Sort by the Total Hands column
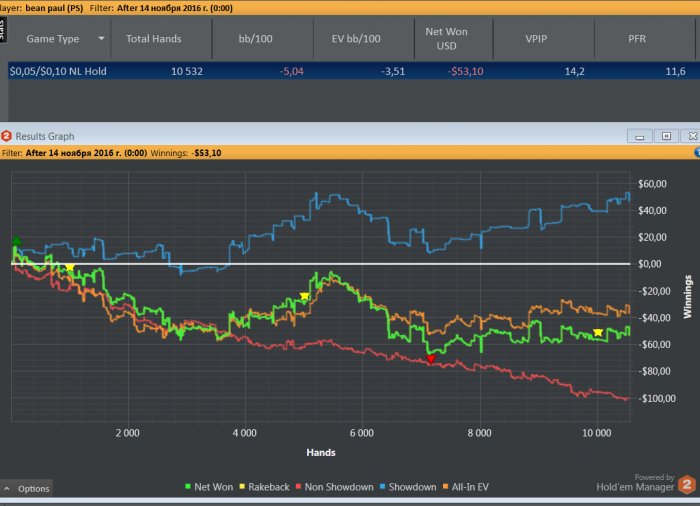The width and height of the screenshot is (700, 506). [x=155, y=39]
